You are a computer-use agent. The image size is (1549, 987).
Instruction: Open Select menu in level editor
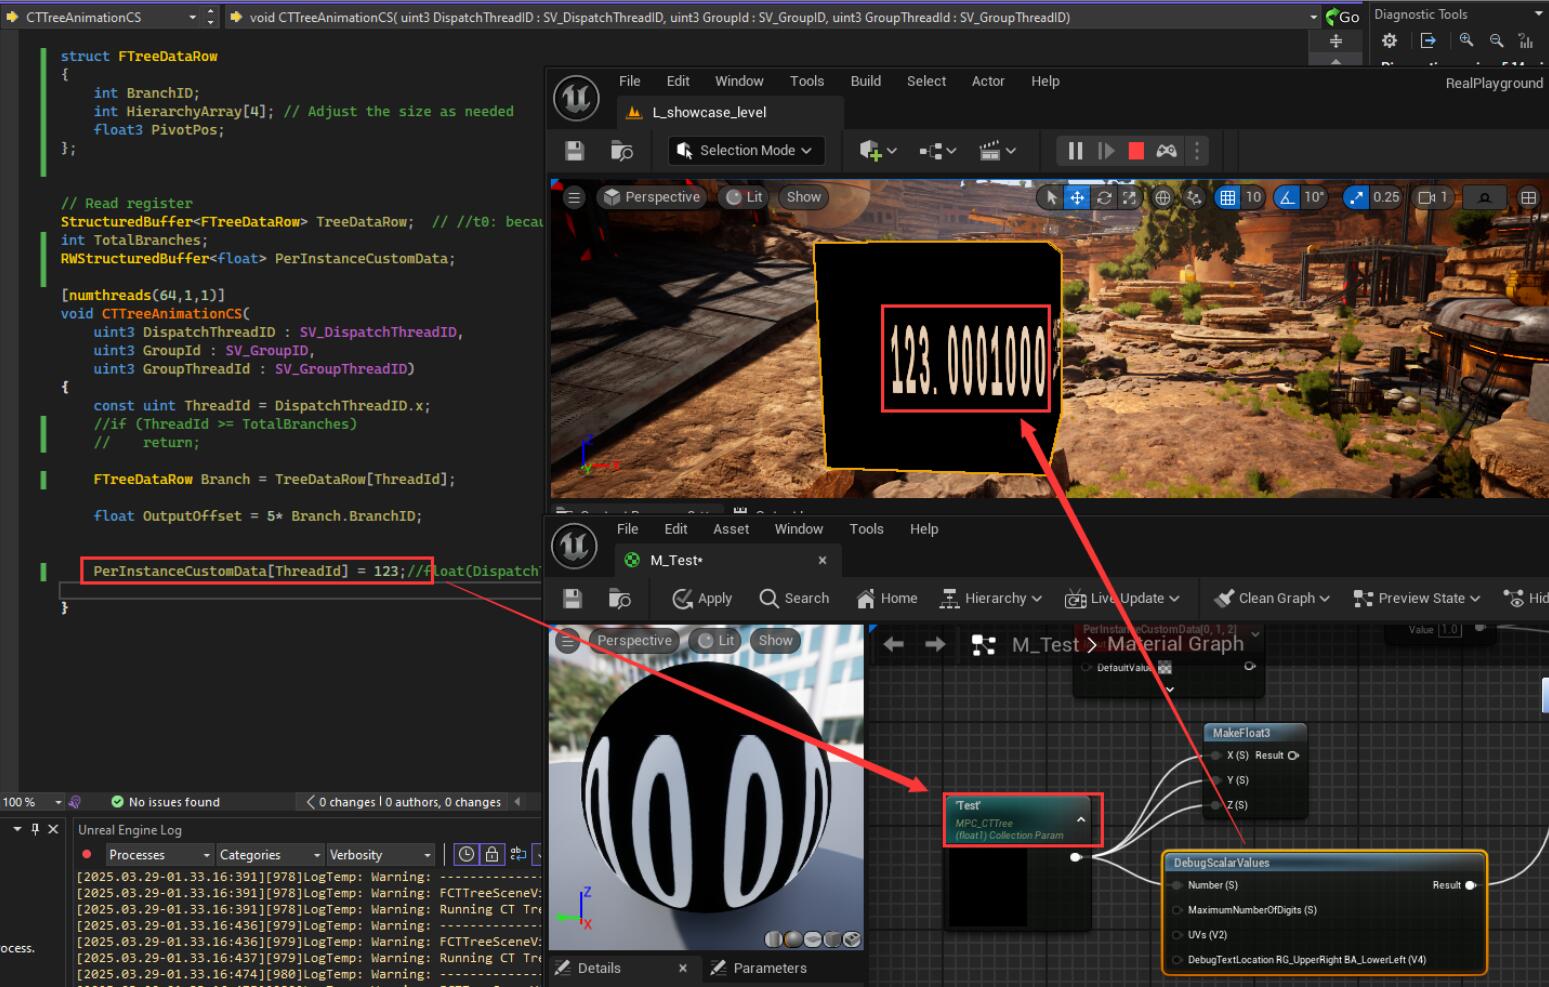coord(926,81)
